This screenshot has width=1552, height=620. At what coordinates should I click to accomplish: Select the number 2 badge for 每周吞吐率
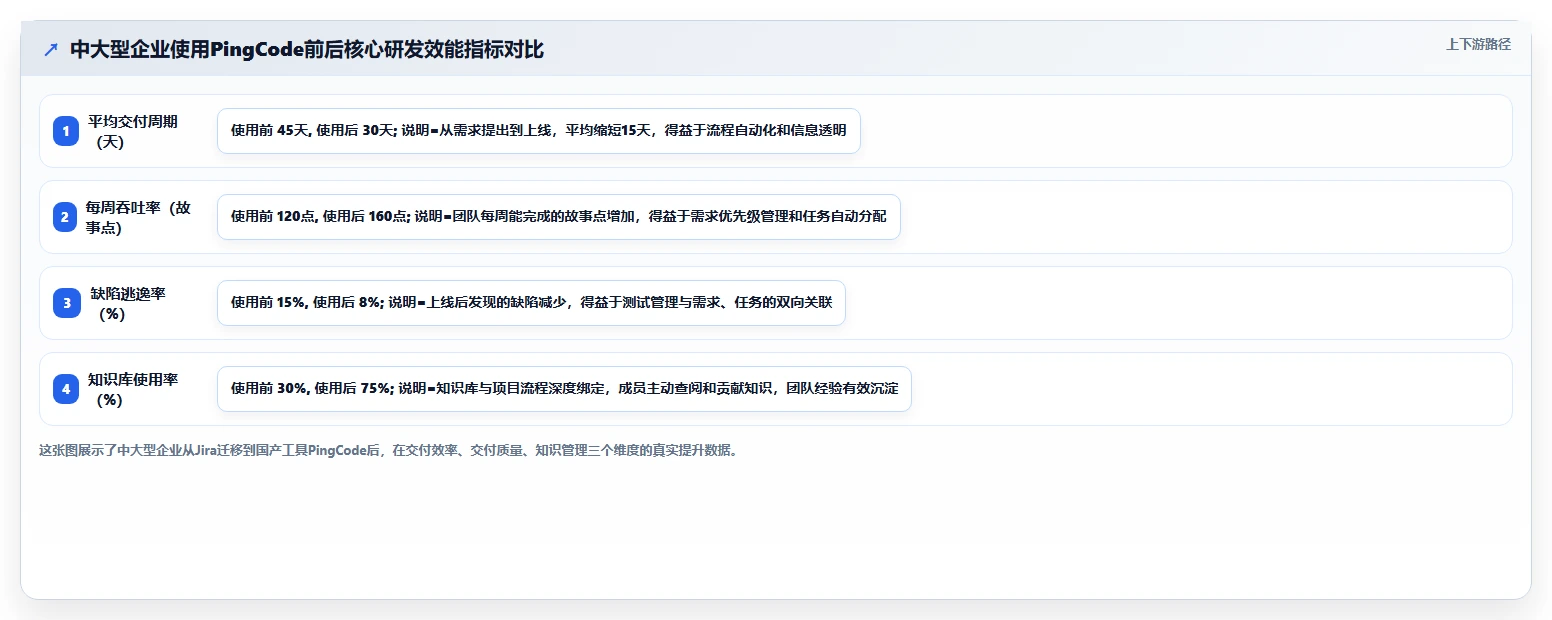click(66, 217)
